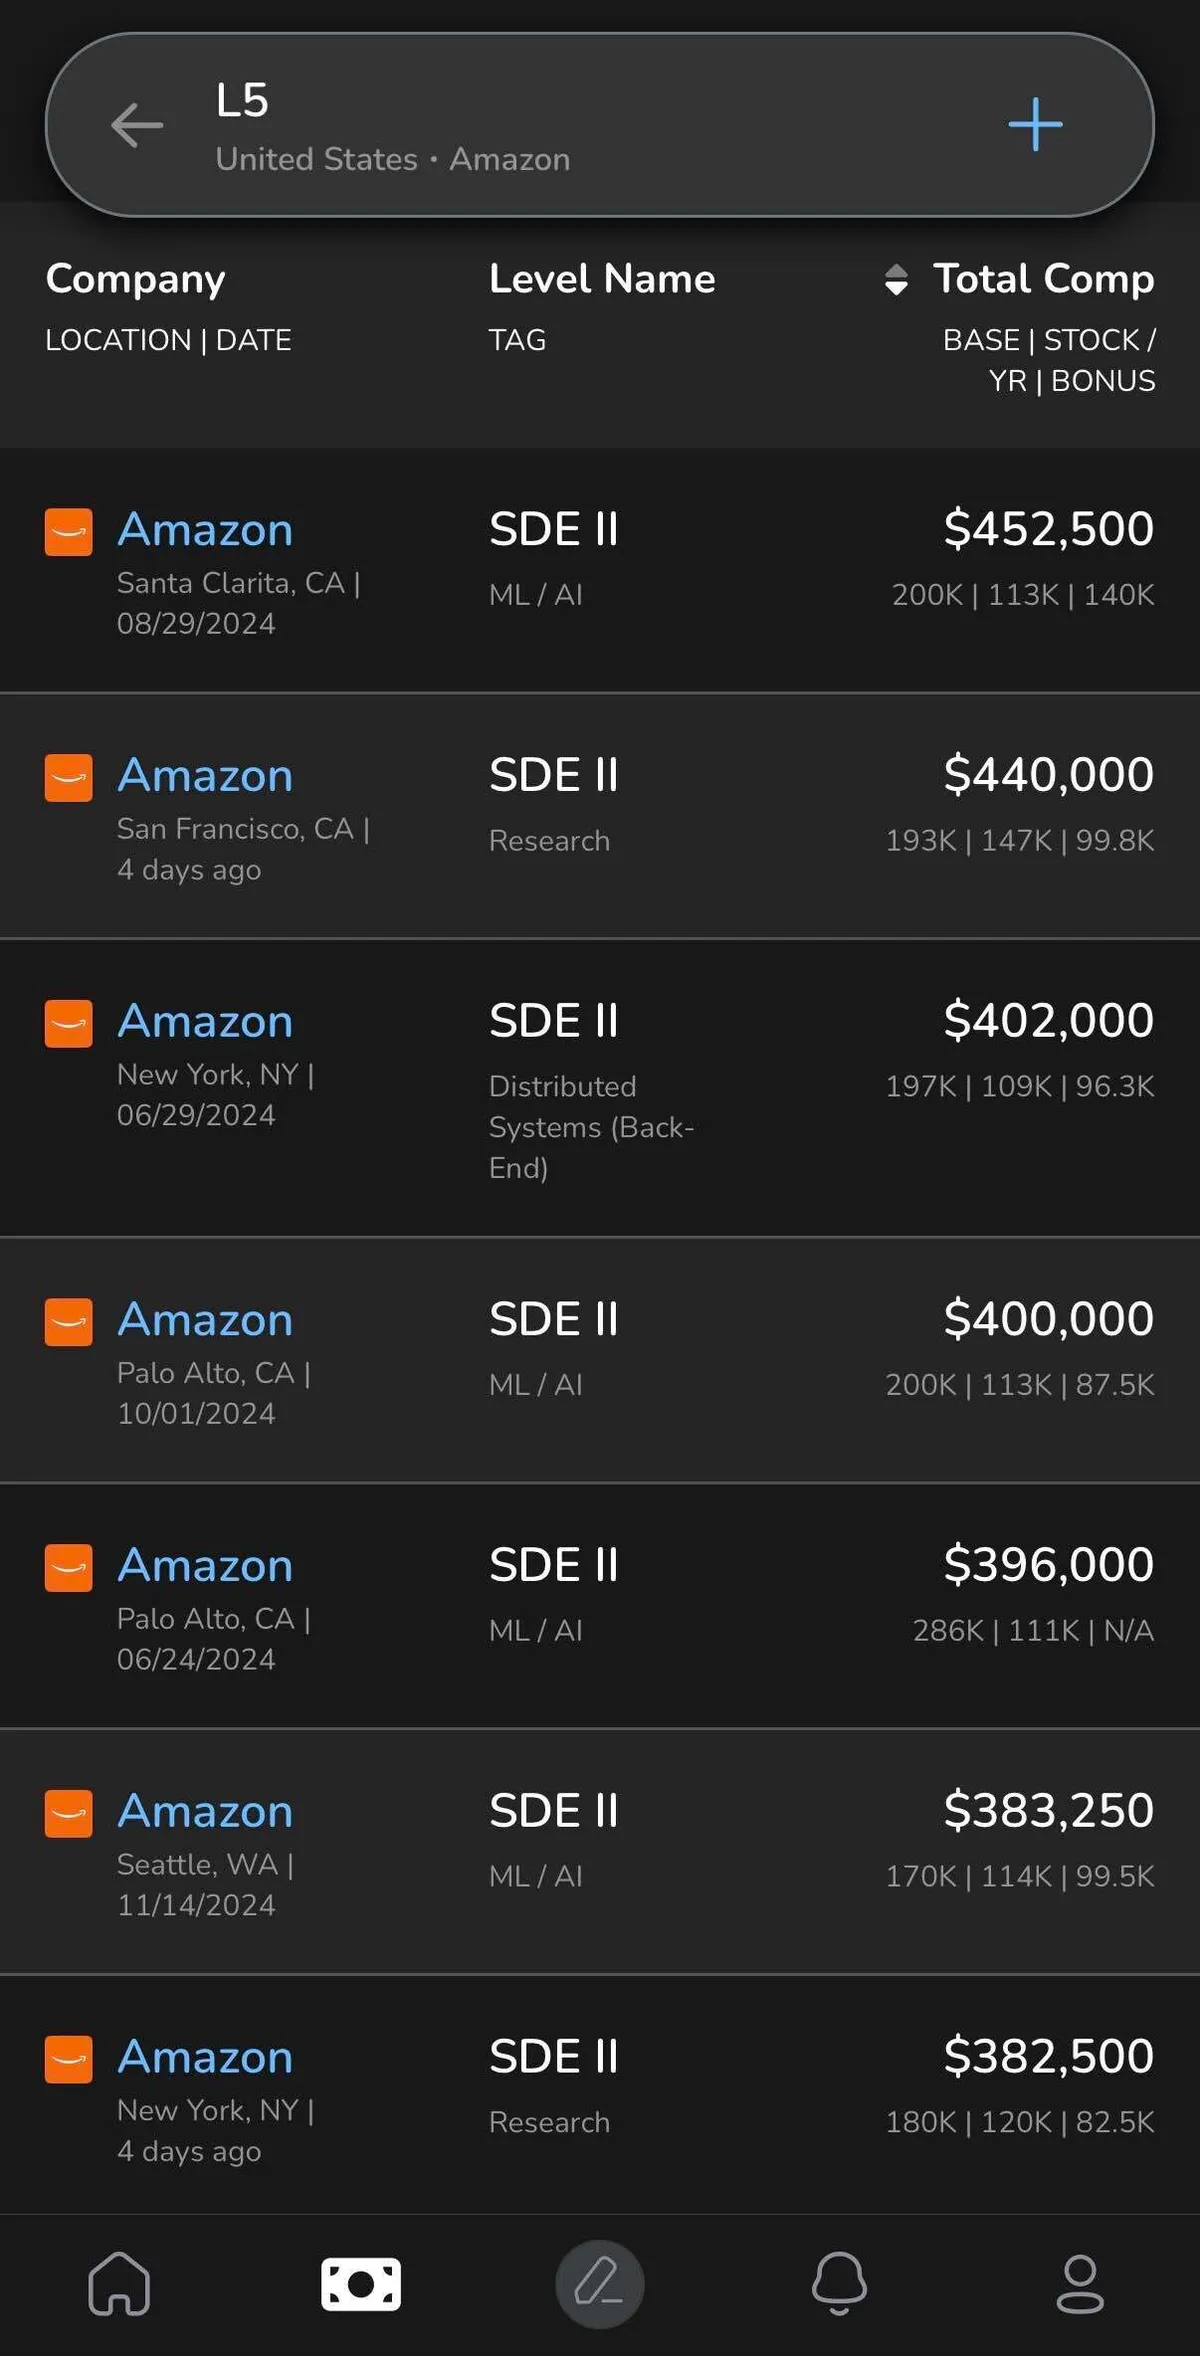
Task: Select the $400,000 Palo Alto entry
Action: coord(1048,1319)
